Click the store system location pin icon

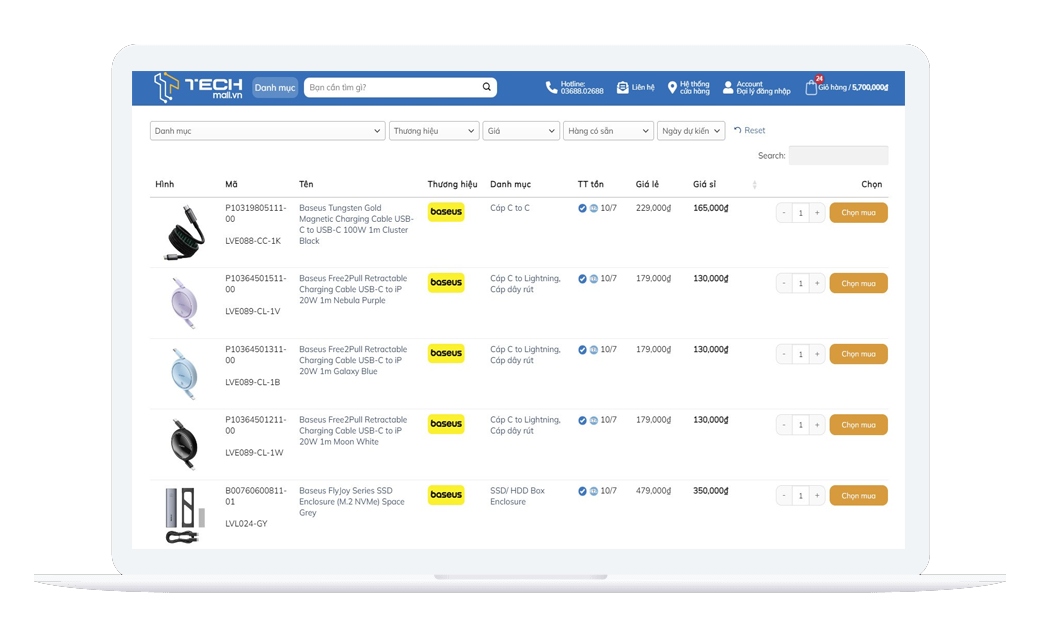click(672, 88)
